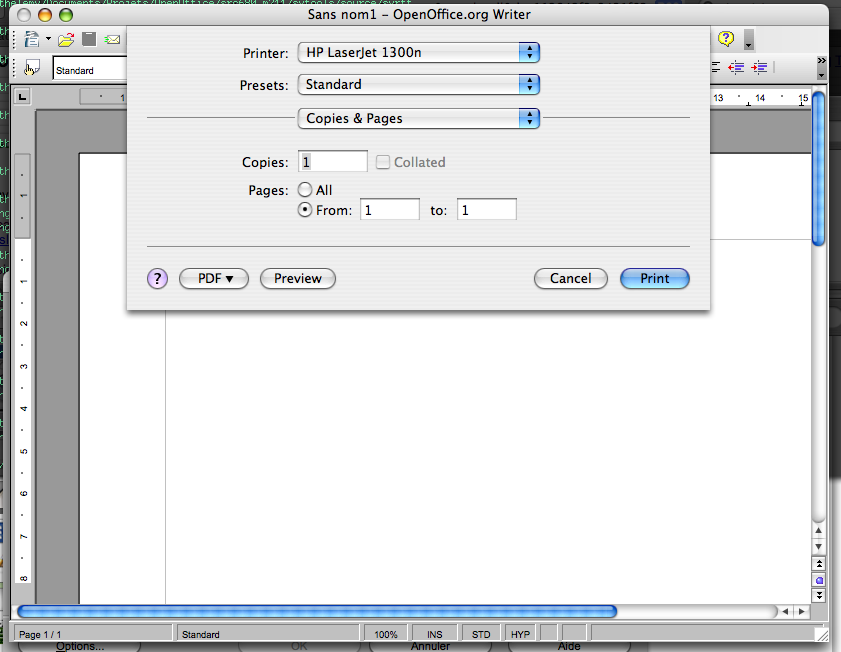Click the 'to' page number field
The image size is (841, 652).
pyautogui.click(x=487, y=210)
